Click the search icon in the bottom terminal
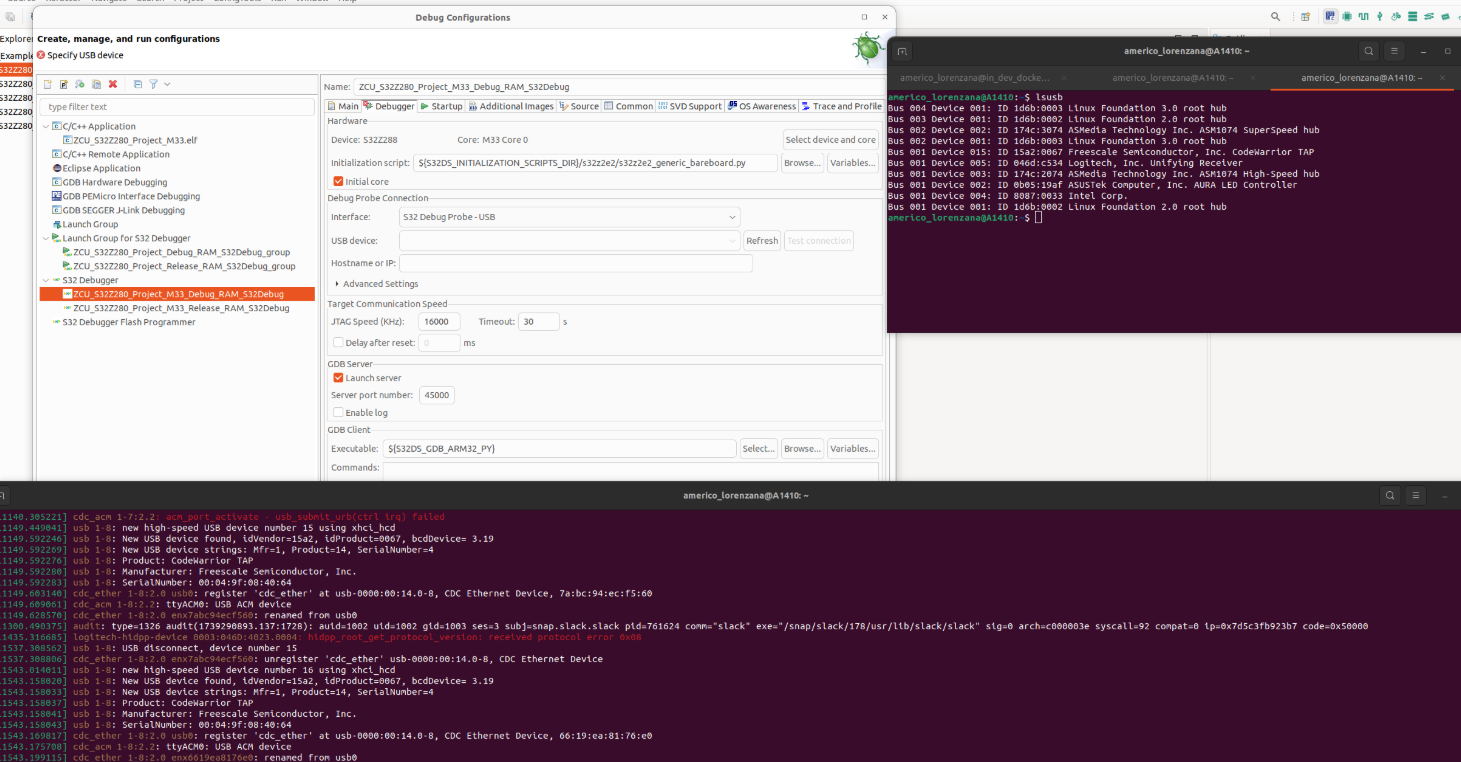 coord(1390,495)
